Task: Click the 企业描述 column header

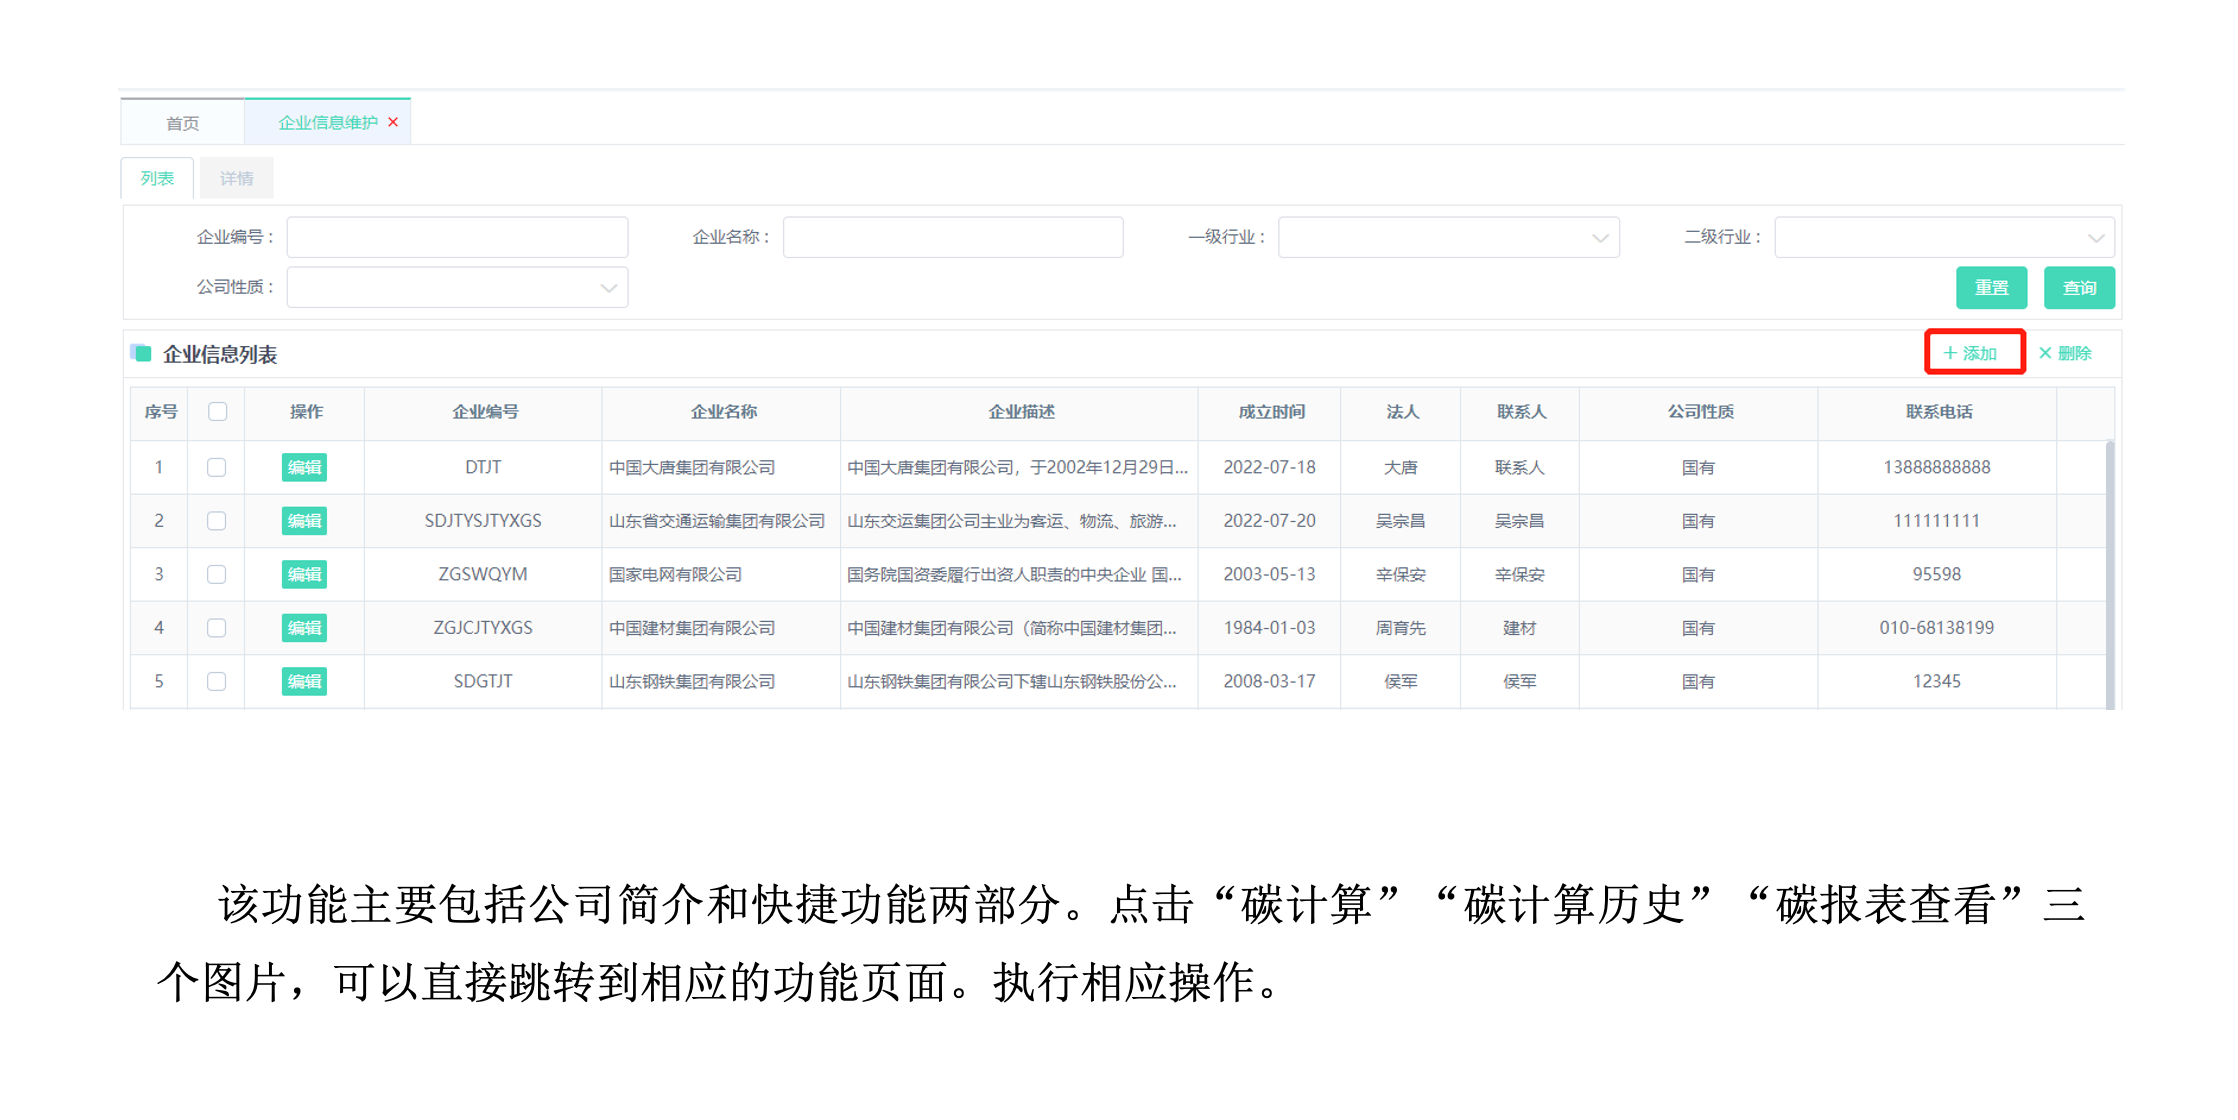Action: [x=1020, y=411]
